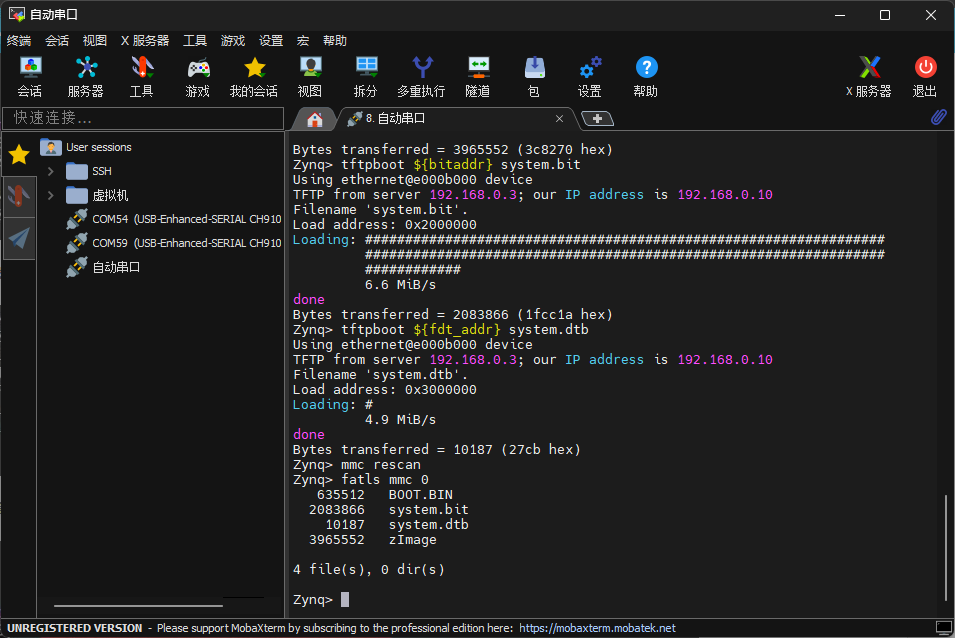
Task: Switch to the home tab
Action: point(315,119)
